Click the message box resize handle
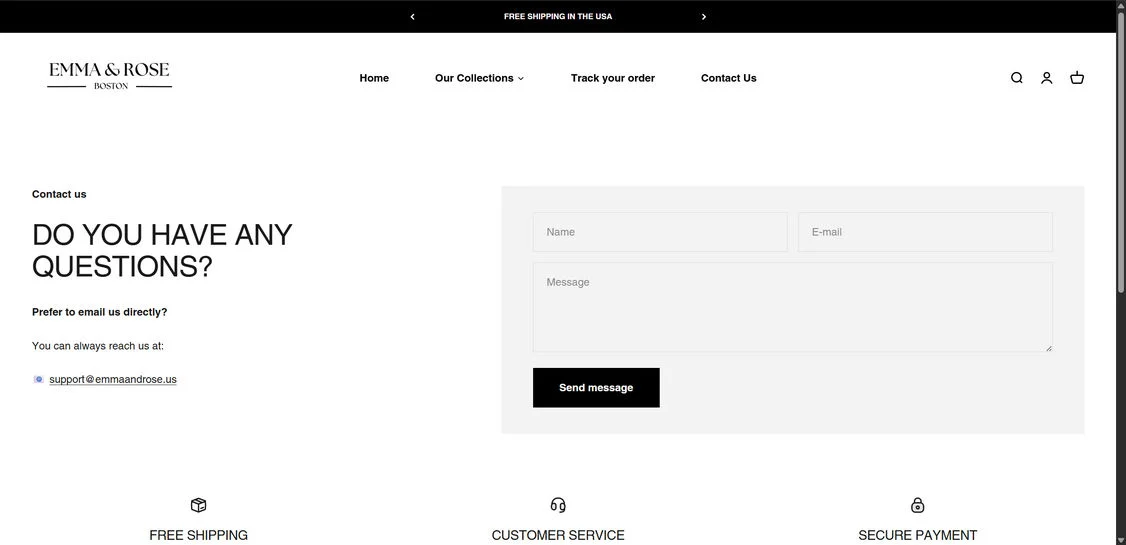The image size is (1126, 545). [x=1048, y=348]
